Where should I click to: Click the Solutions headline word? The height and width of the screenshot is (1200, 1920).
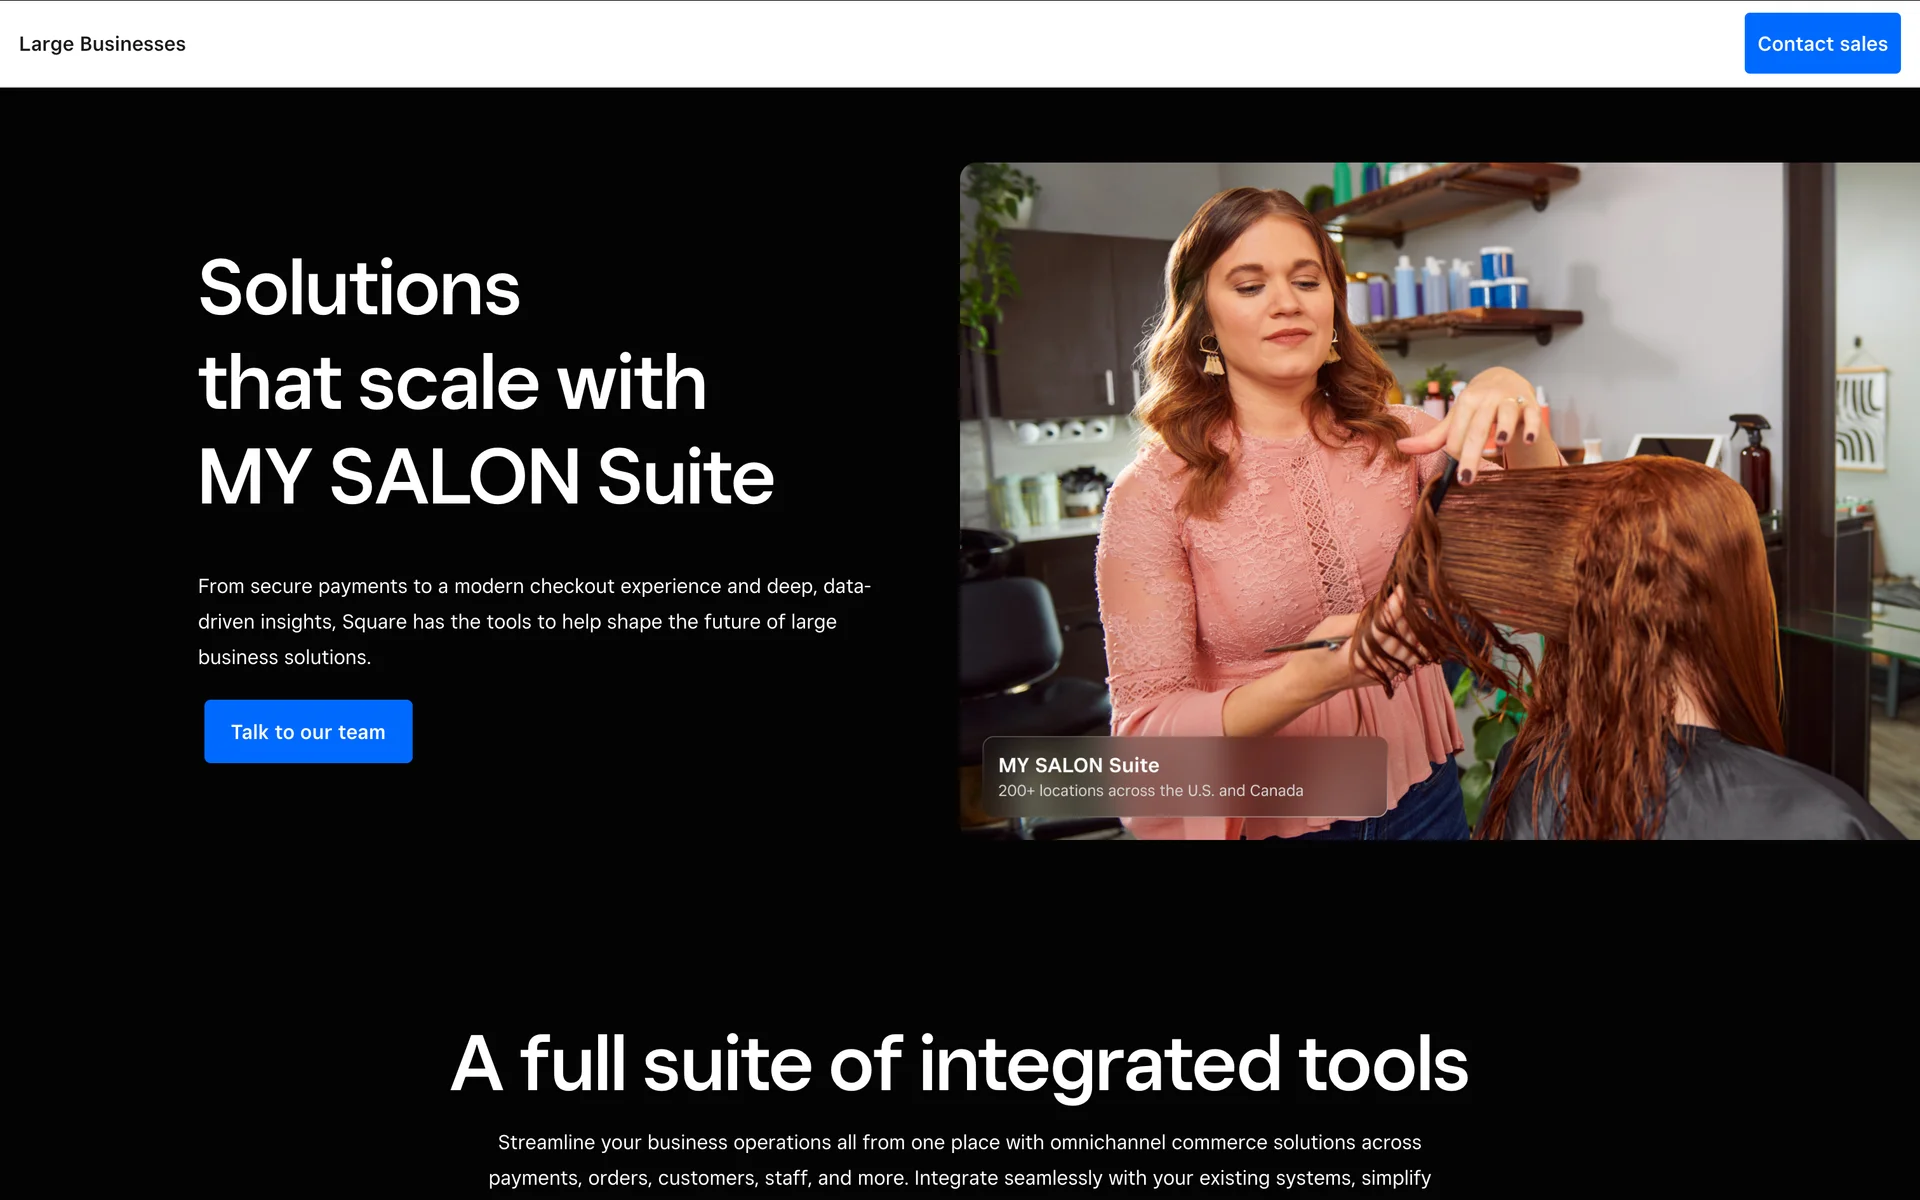coord(359,288)
